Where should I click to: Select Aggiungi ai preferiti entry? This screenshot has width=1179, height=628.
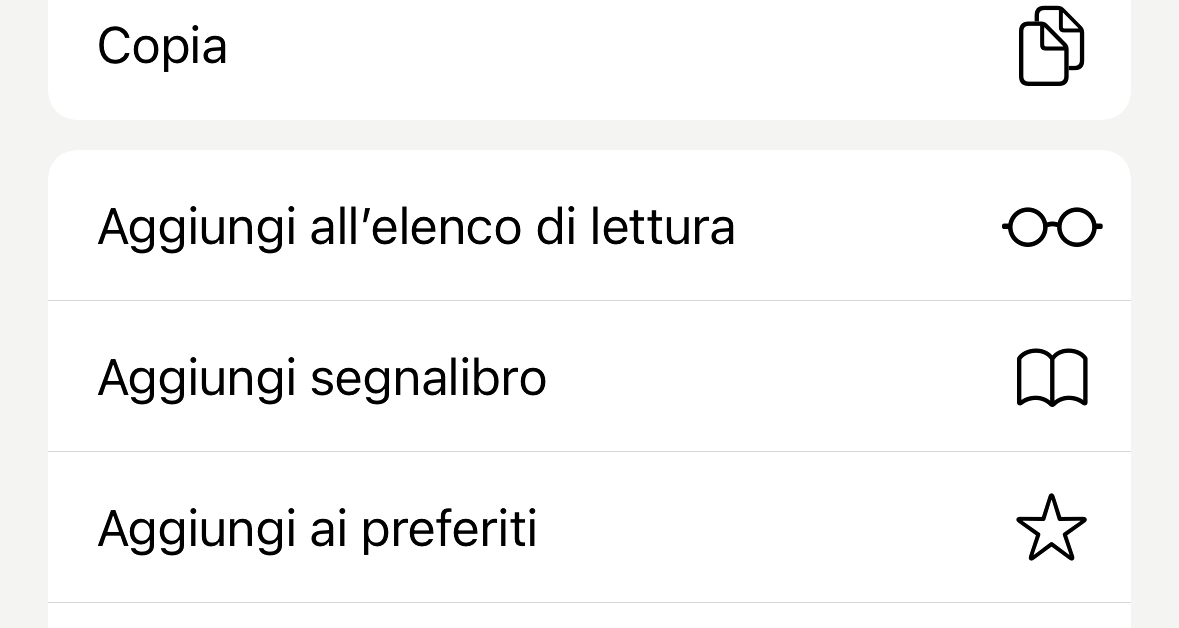(x=590, y=527)
